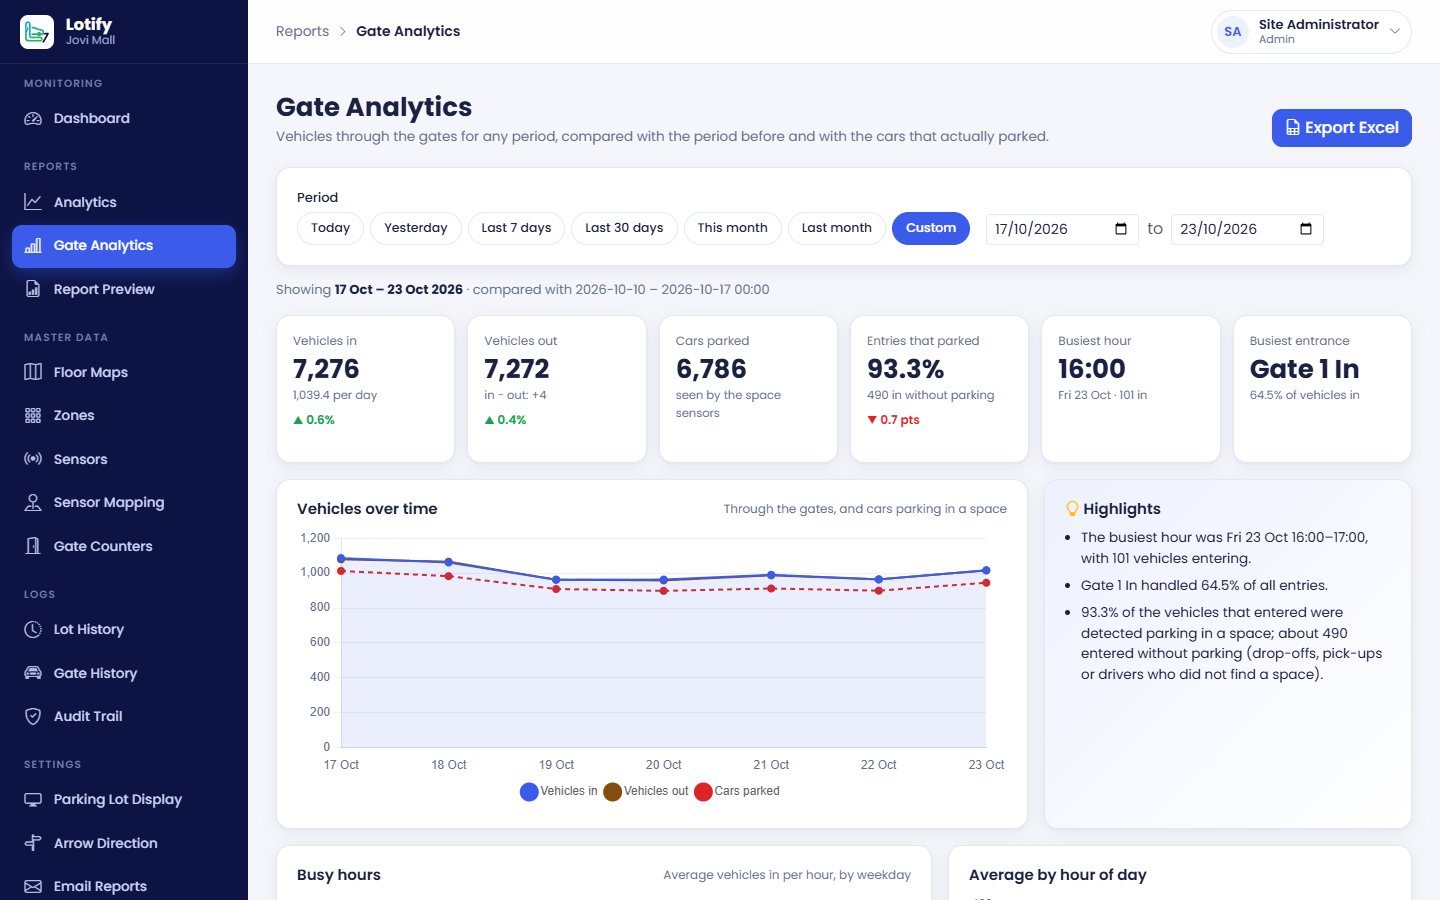The image size is (1440, 900).
Task: Open the Sensors page text link
Action: (80, 459)
